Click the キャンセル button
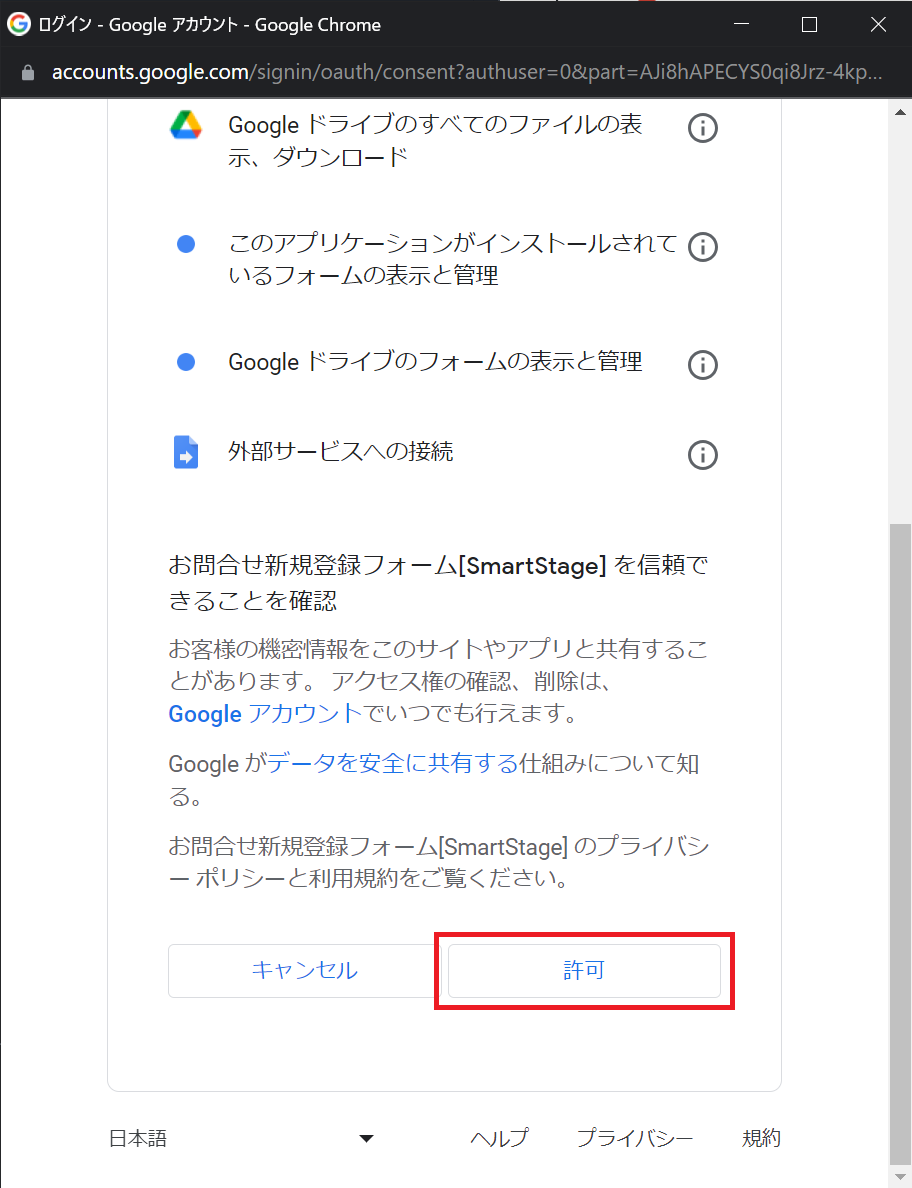This screenshot has height=1188, width=912. [305, 971]
